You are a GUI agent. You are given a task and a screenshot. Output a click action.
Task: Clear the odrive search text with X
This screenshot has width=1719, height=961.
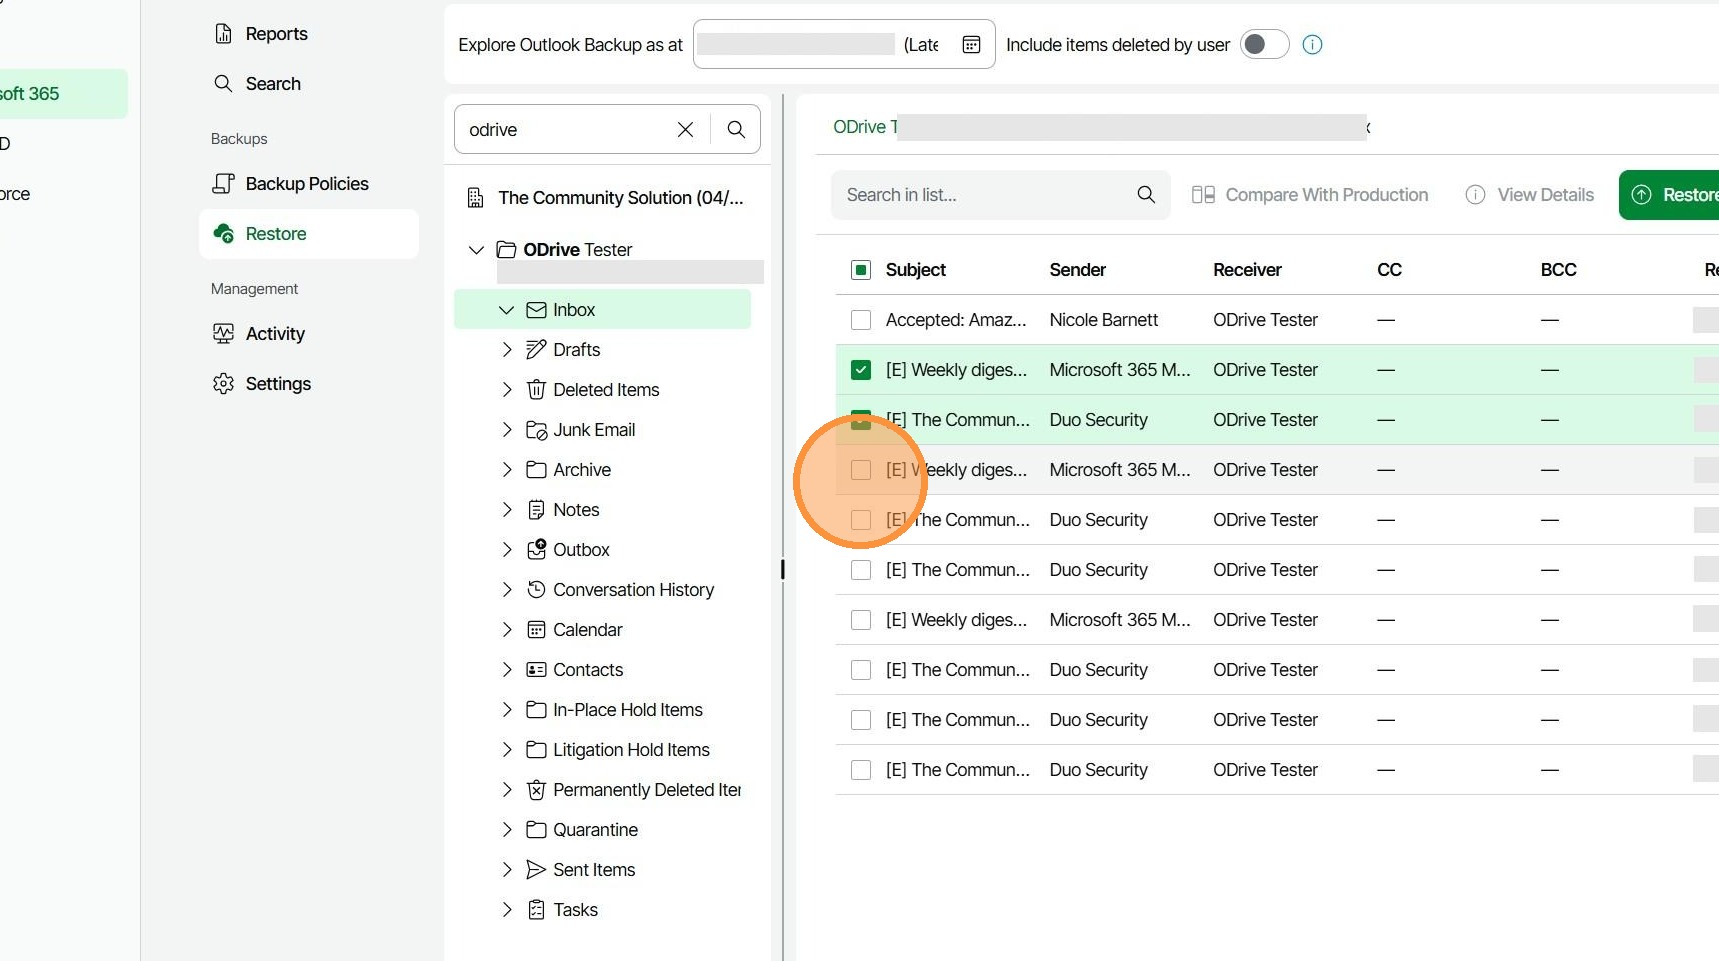tap(685, 130)
